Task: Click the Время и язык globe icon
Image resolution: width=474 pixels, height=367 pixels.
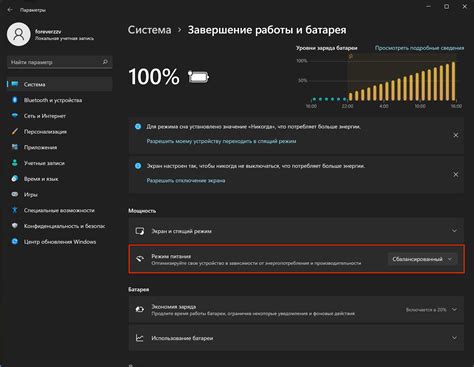Action: (15, 179)
